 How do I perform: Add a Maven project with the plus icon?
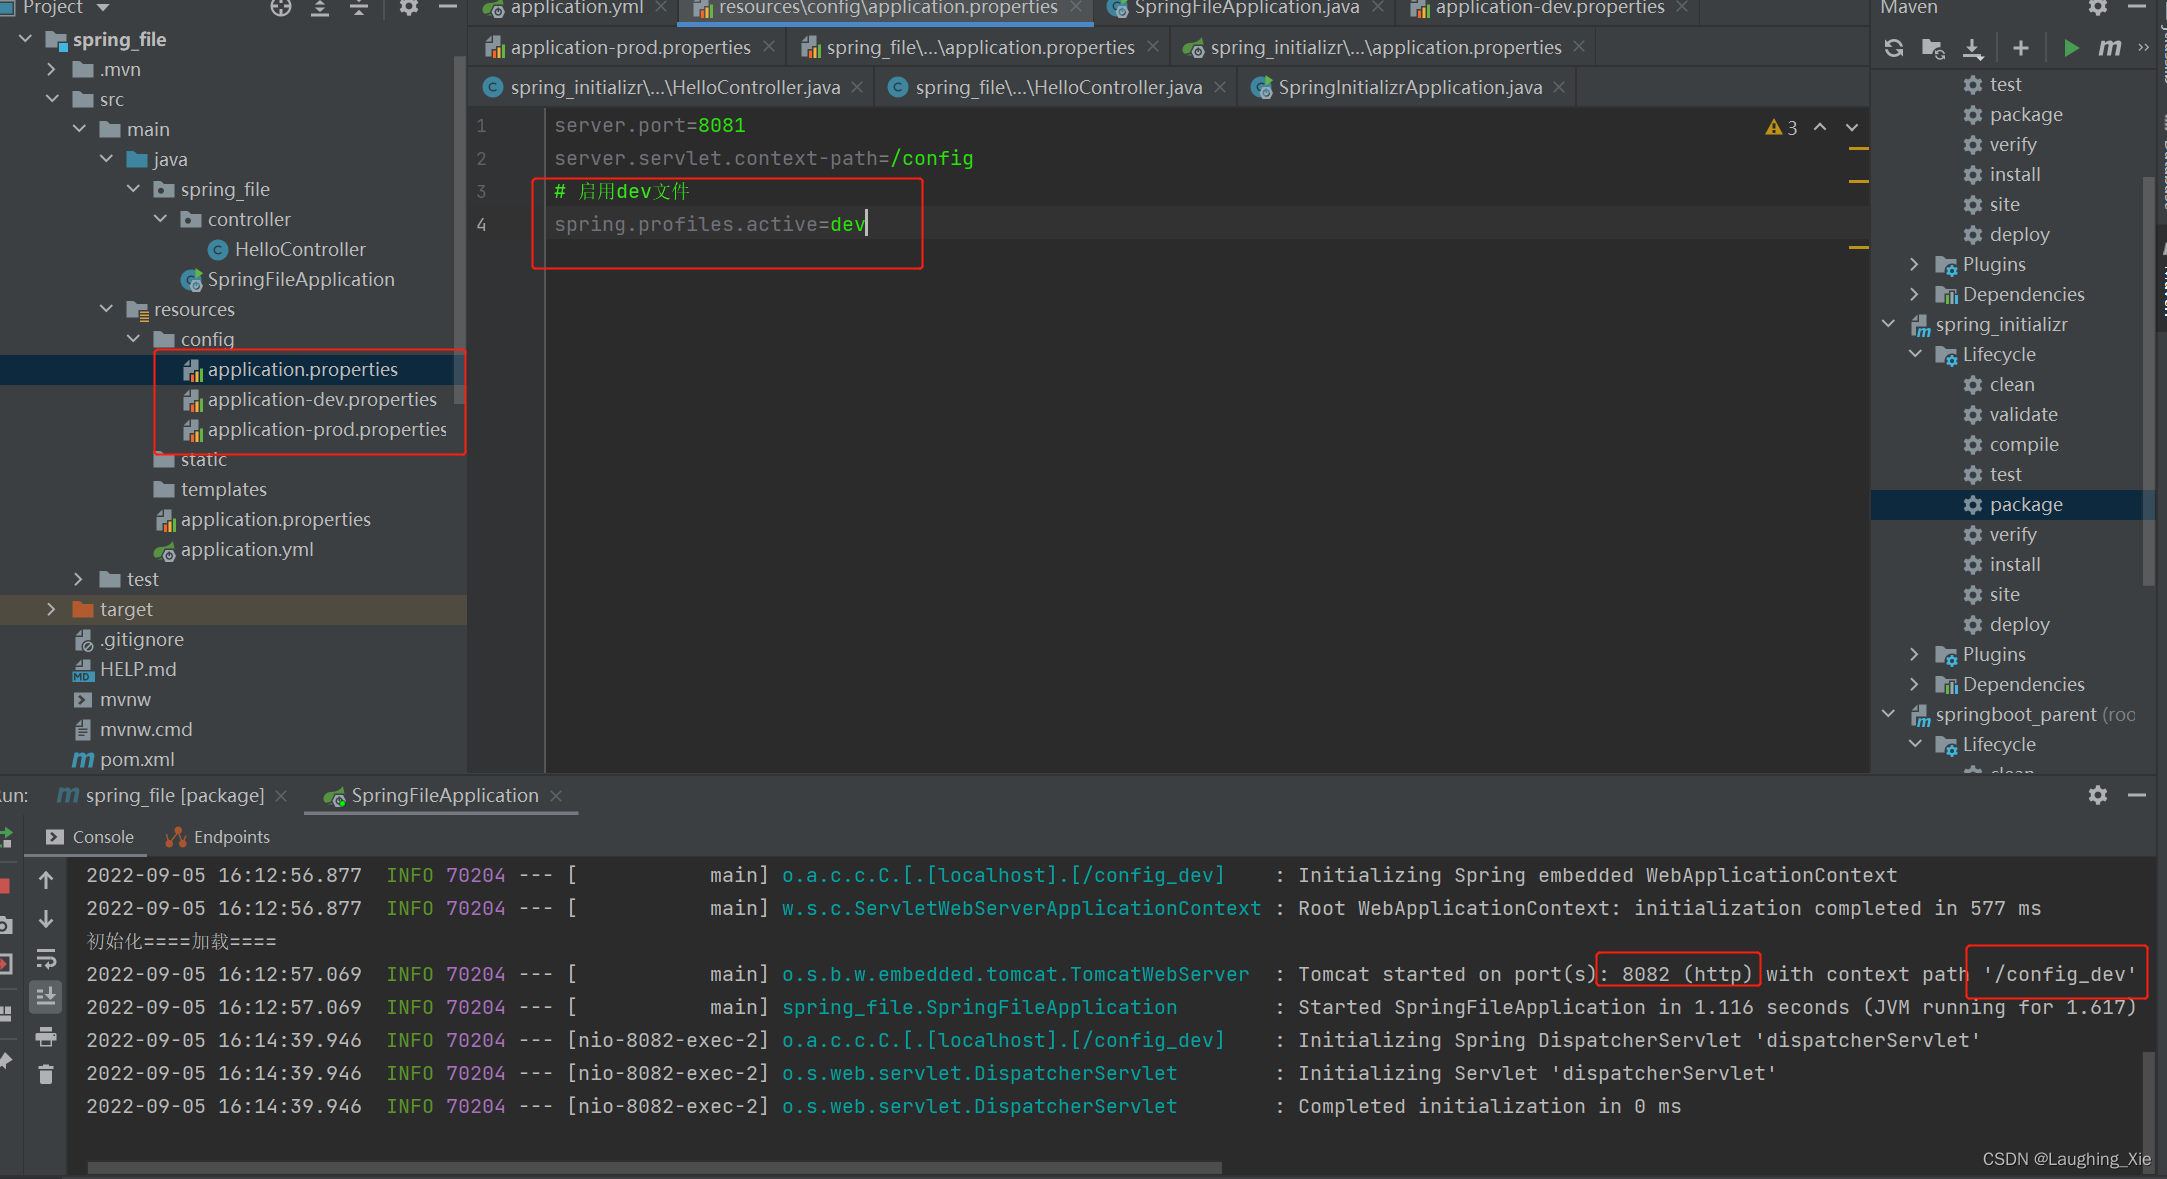click(2020, 47)
